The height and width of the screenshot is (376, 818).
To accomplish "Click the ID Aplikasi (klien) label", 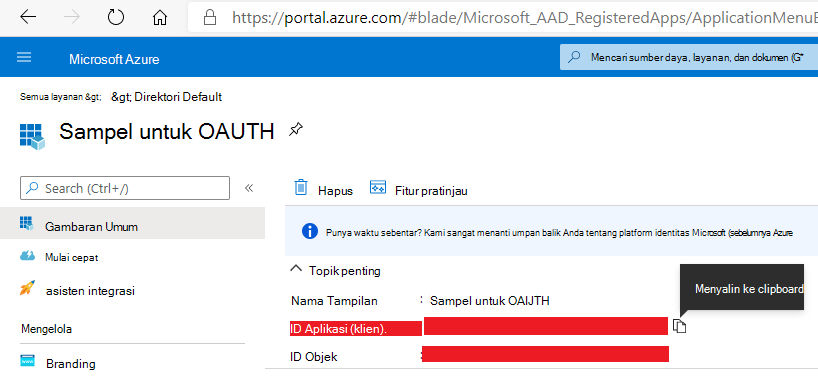I will tap(339, 329).
